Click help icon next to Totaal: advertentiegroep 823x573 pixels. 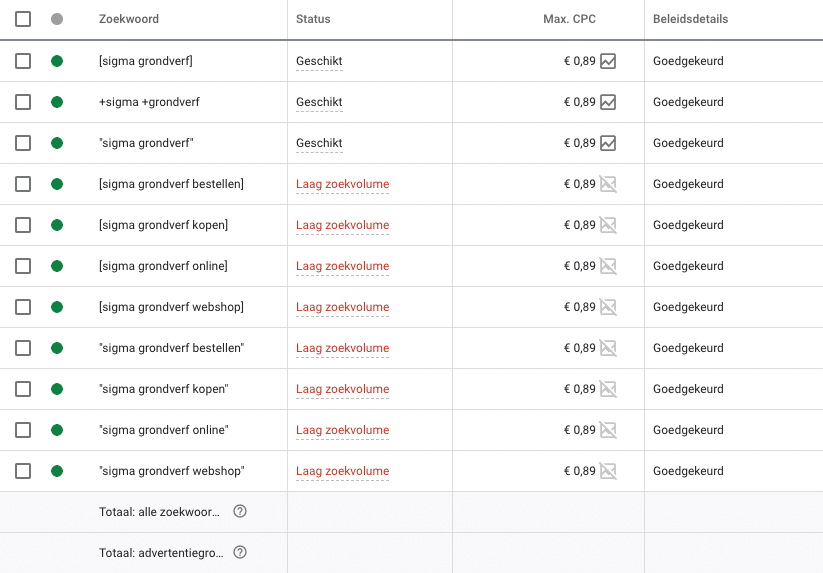(240, 552)
